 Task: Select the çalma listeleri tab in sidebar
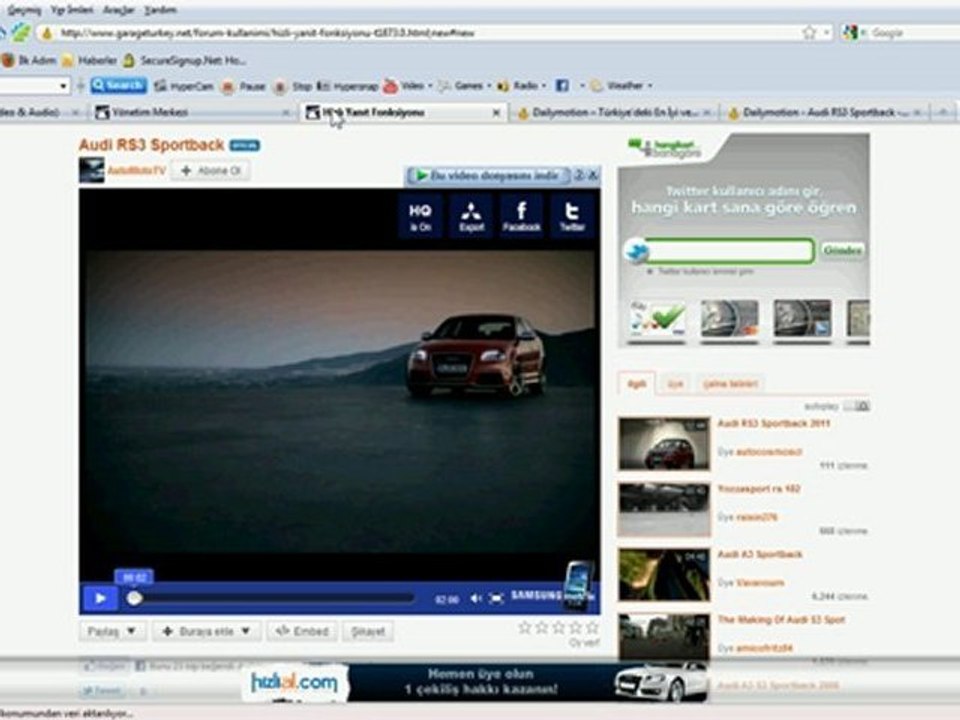[x=730, y=384]
